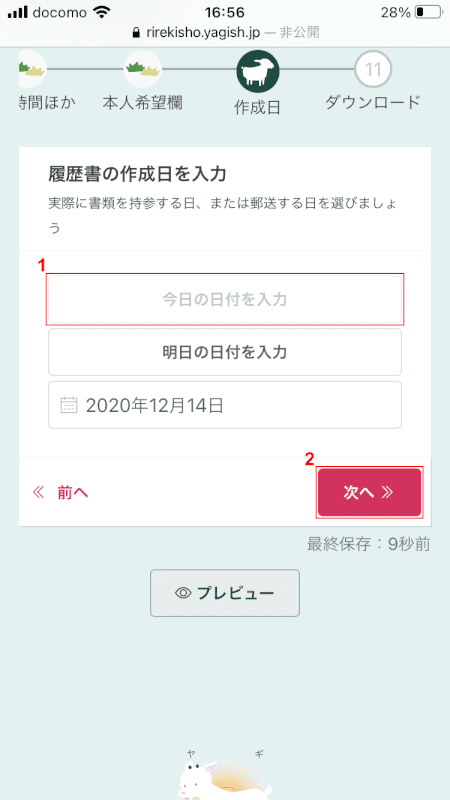
Task: Select the grass icon above 本人希望欄
Action: 143,68
